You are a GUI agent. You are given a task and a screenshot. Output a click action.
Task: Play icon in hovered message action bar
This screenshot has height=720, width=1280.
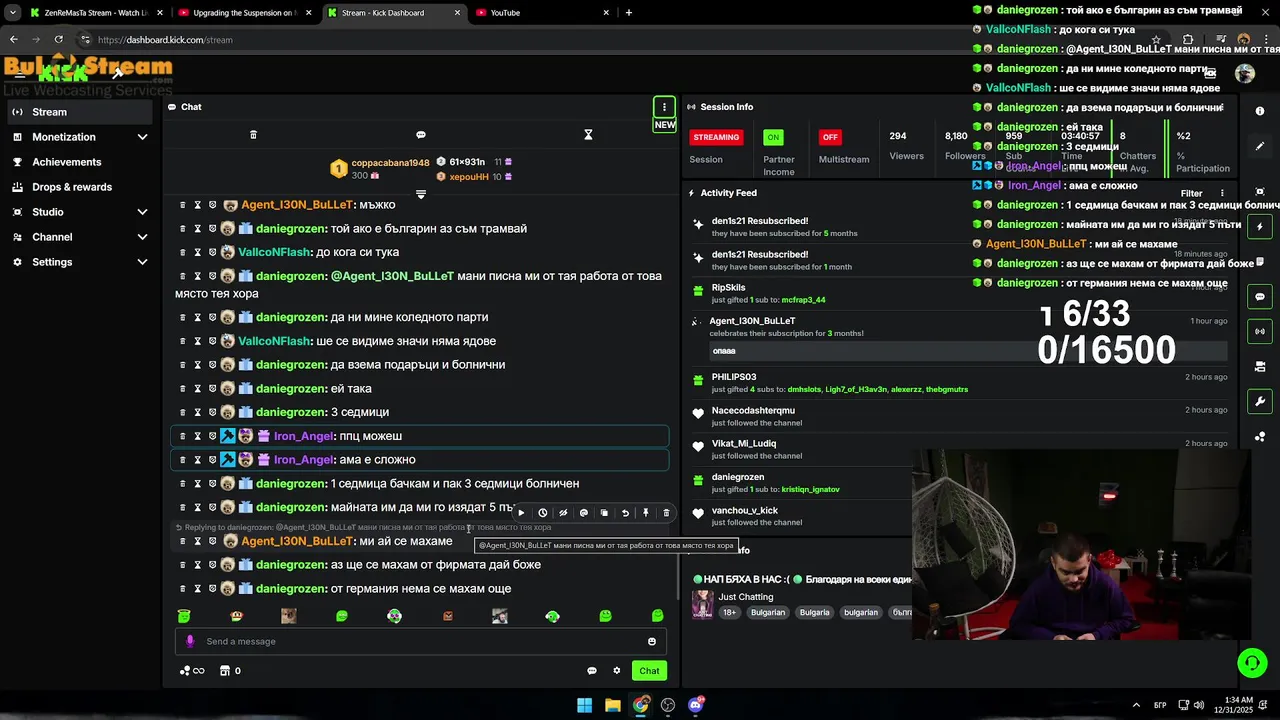tap(521, 513)
